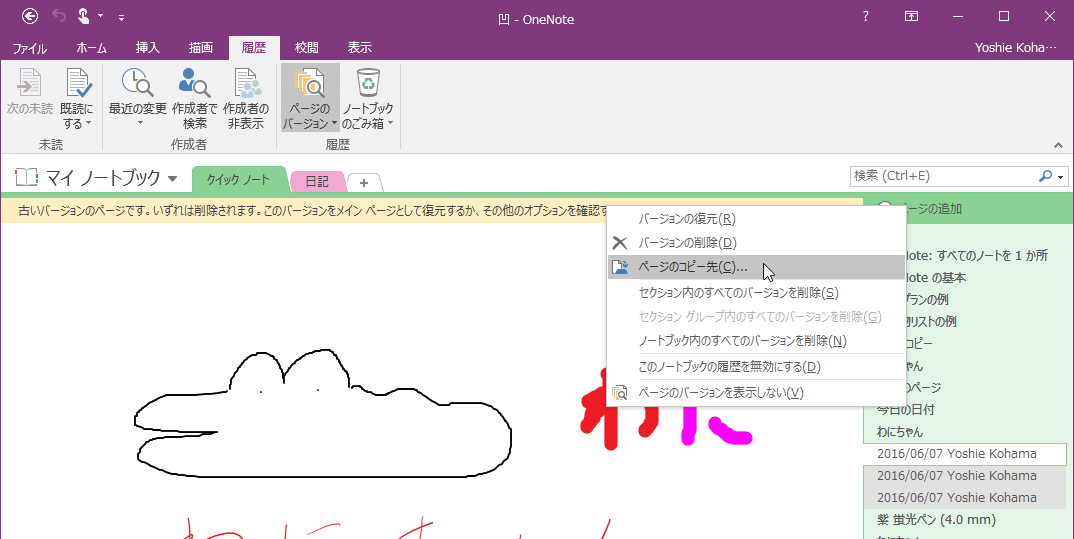Viewport: 1074px width, 539px height.
Task: Switch to the 挿入 tab
Action: [147, 47]
